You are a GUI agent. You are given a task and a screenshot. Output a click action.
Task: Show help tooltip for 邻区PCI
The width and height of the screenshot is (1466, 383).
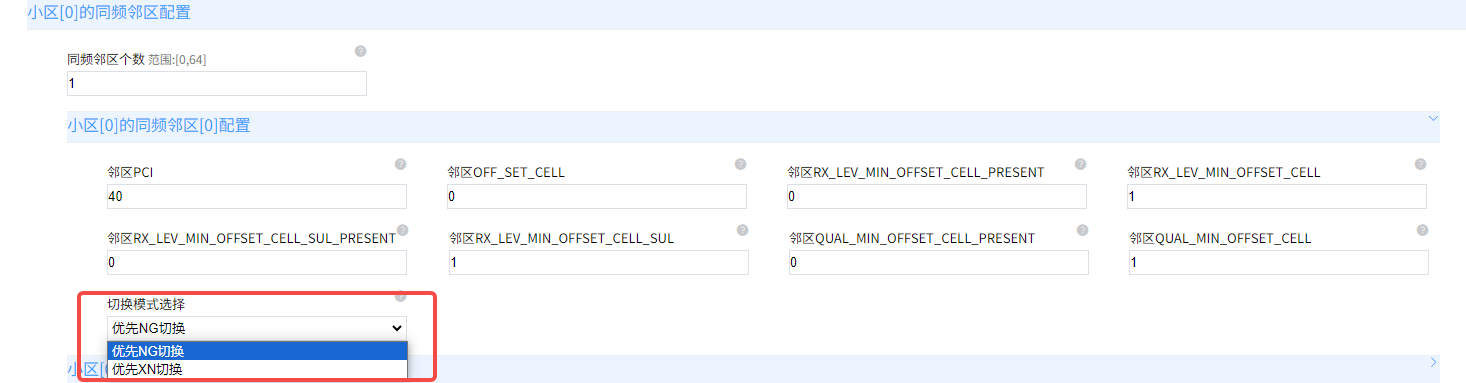[400, 164]
